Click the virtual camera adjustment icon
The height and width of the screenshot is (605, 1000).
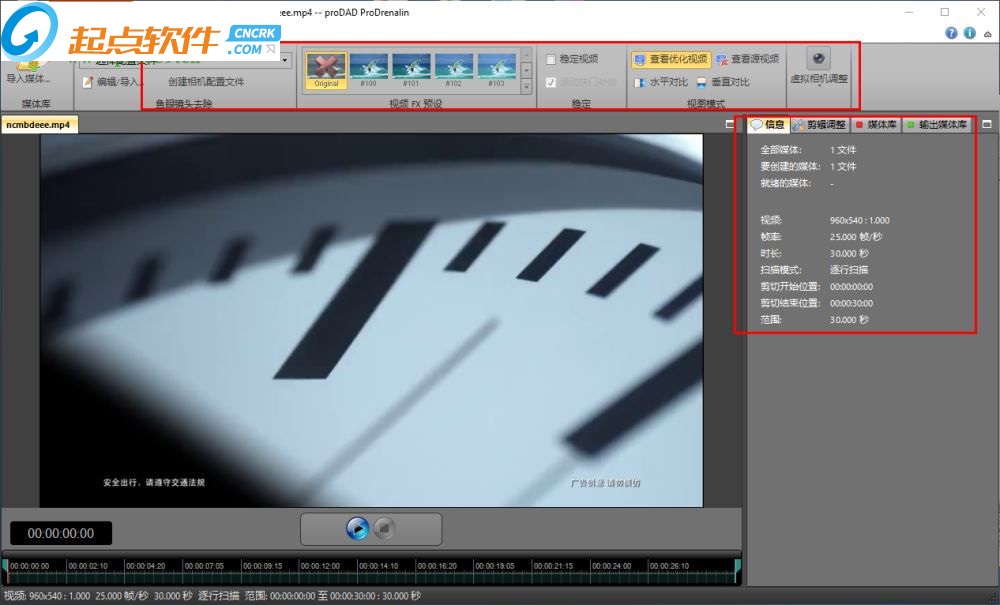tap(818, 60)
